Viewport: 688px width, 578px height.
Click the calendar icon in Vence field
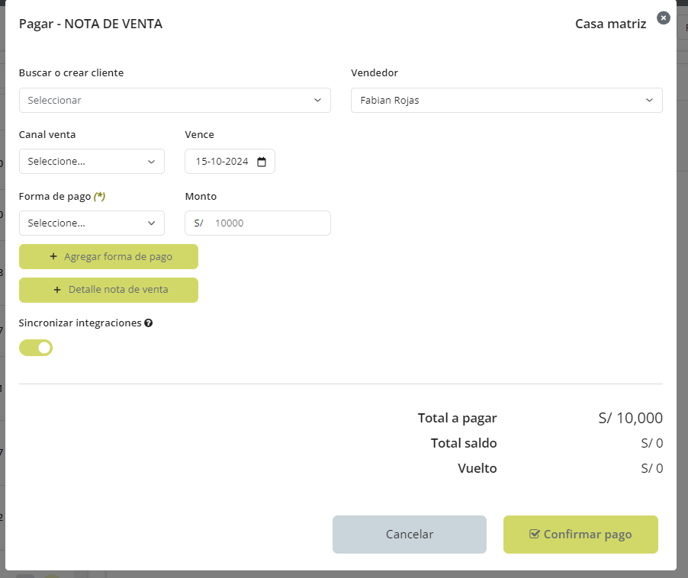(x=262, y=162)
